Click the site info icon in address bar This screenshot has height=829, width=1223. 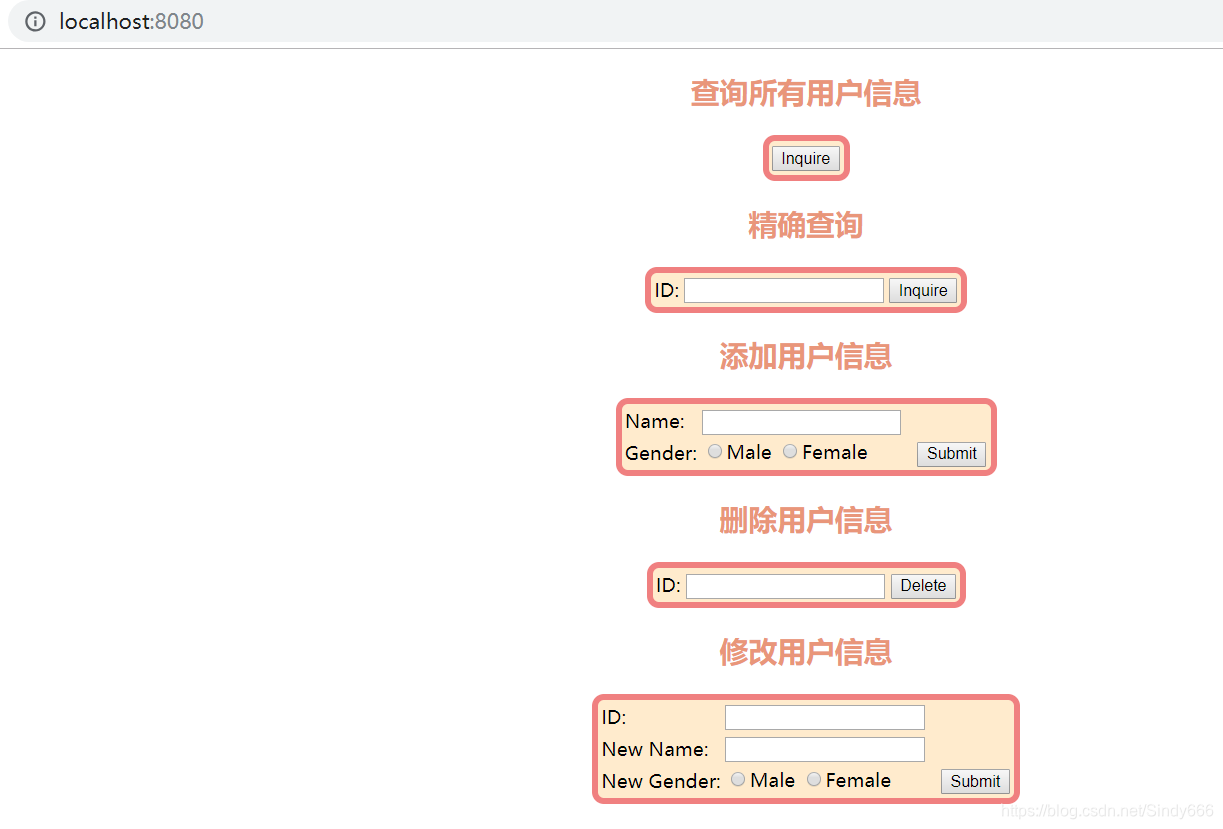(x=36, y=21)
